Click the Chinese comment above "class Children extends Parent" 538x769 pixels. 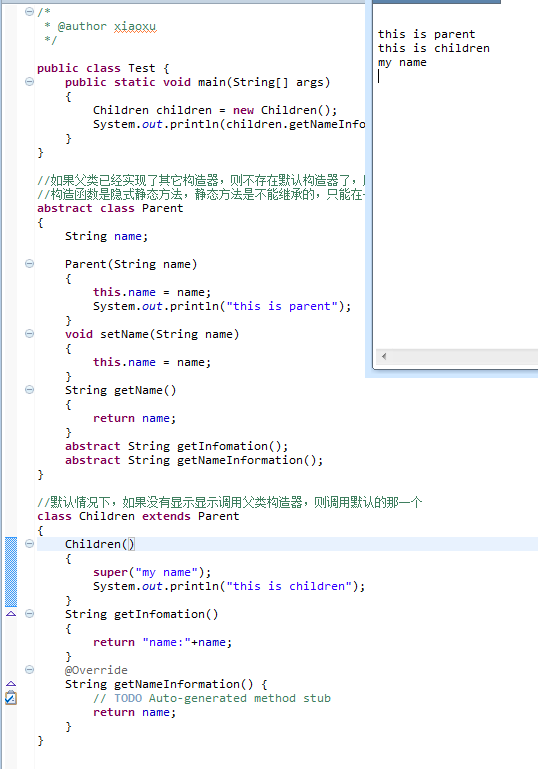pyautogui.click(x=230, y=502)
